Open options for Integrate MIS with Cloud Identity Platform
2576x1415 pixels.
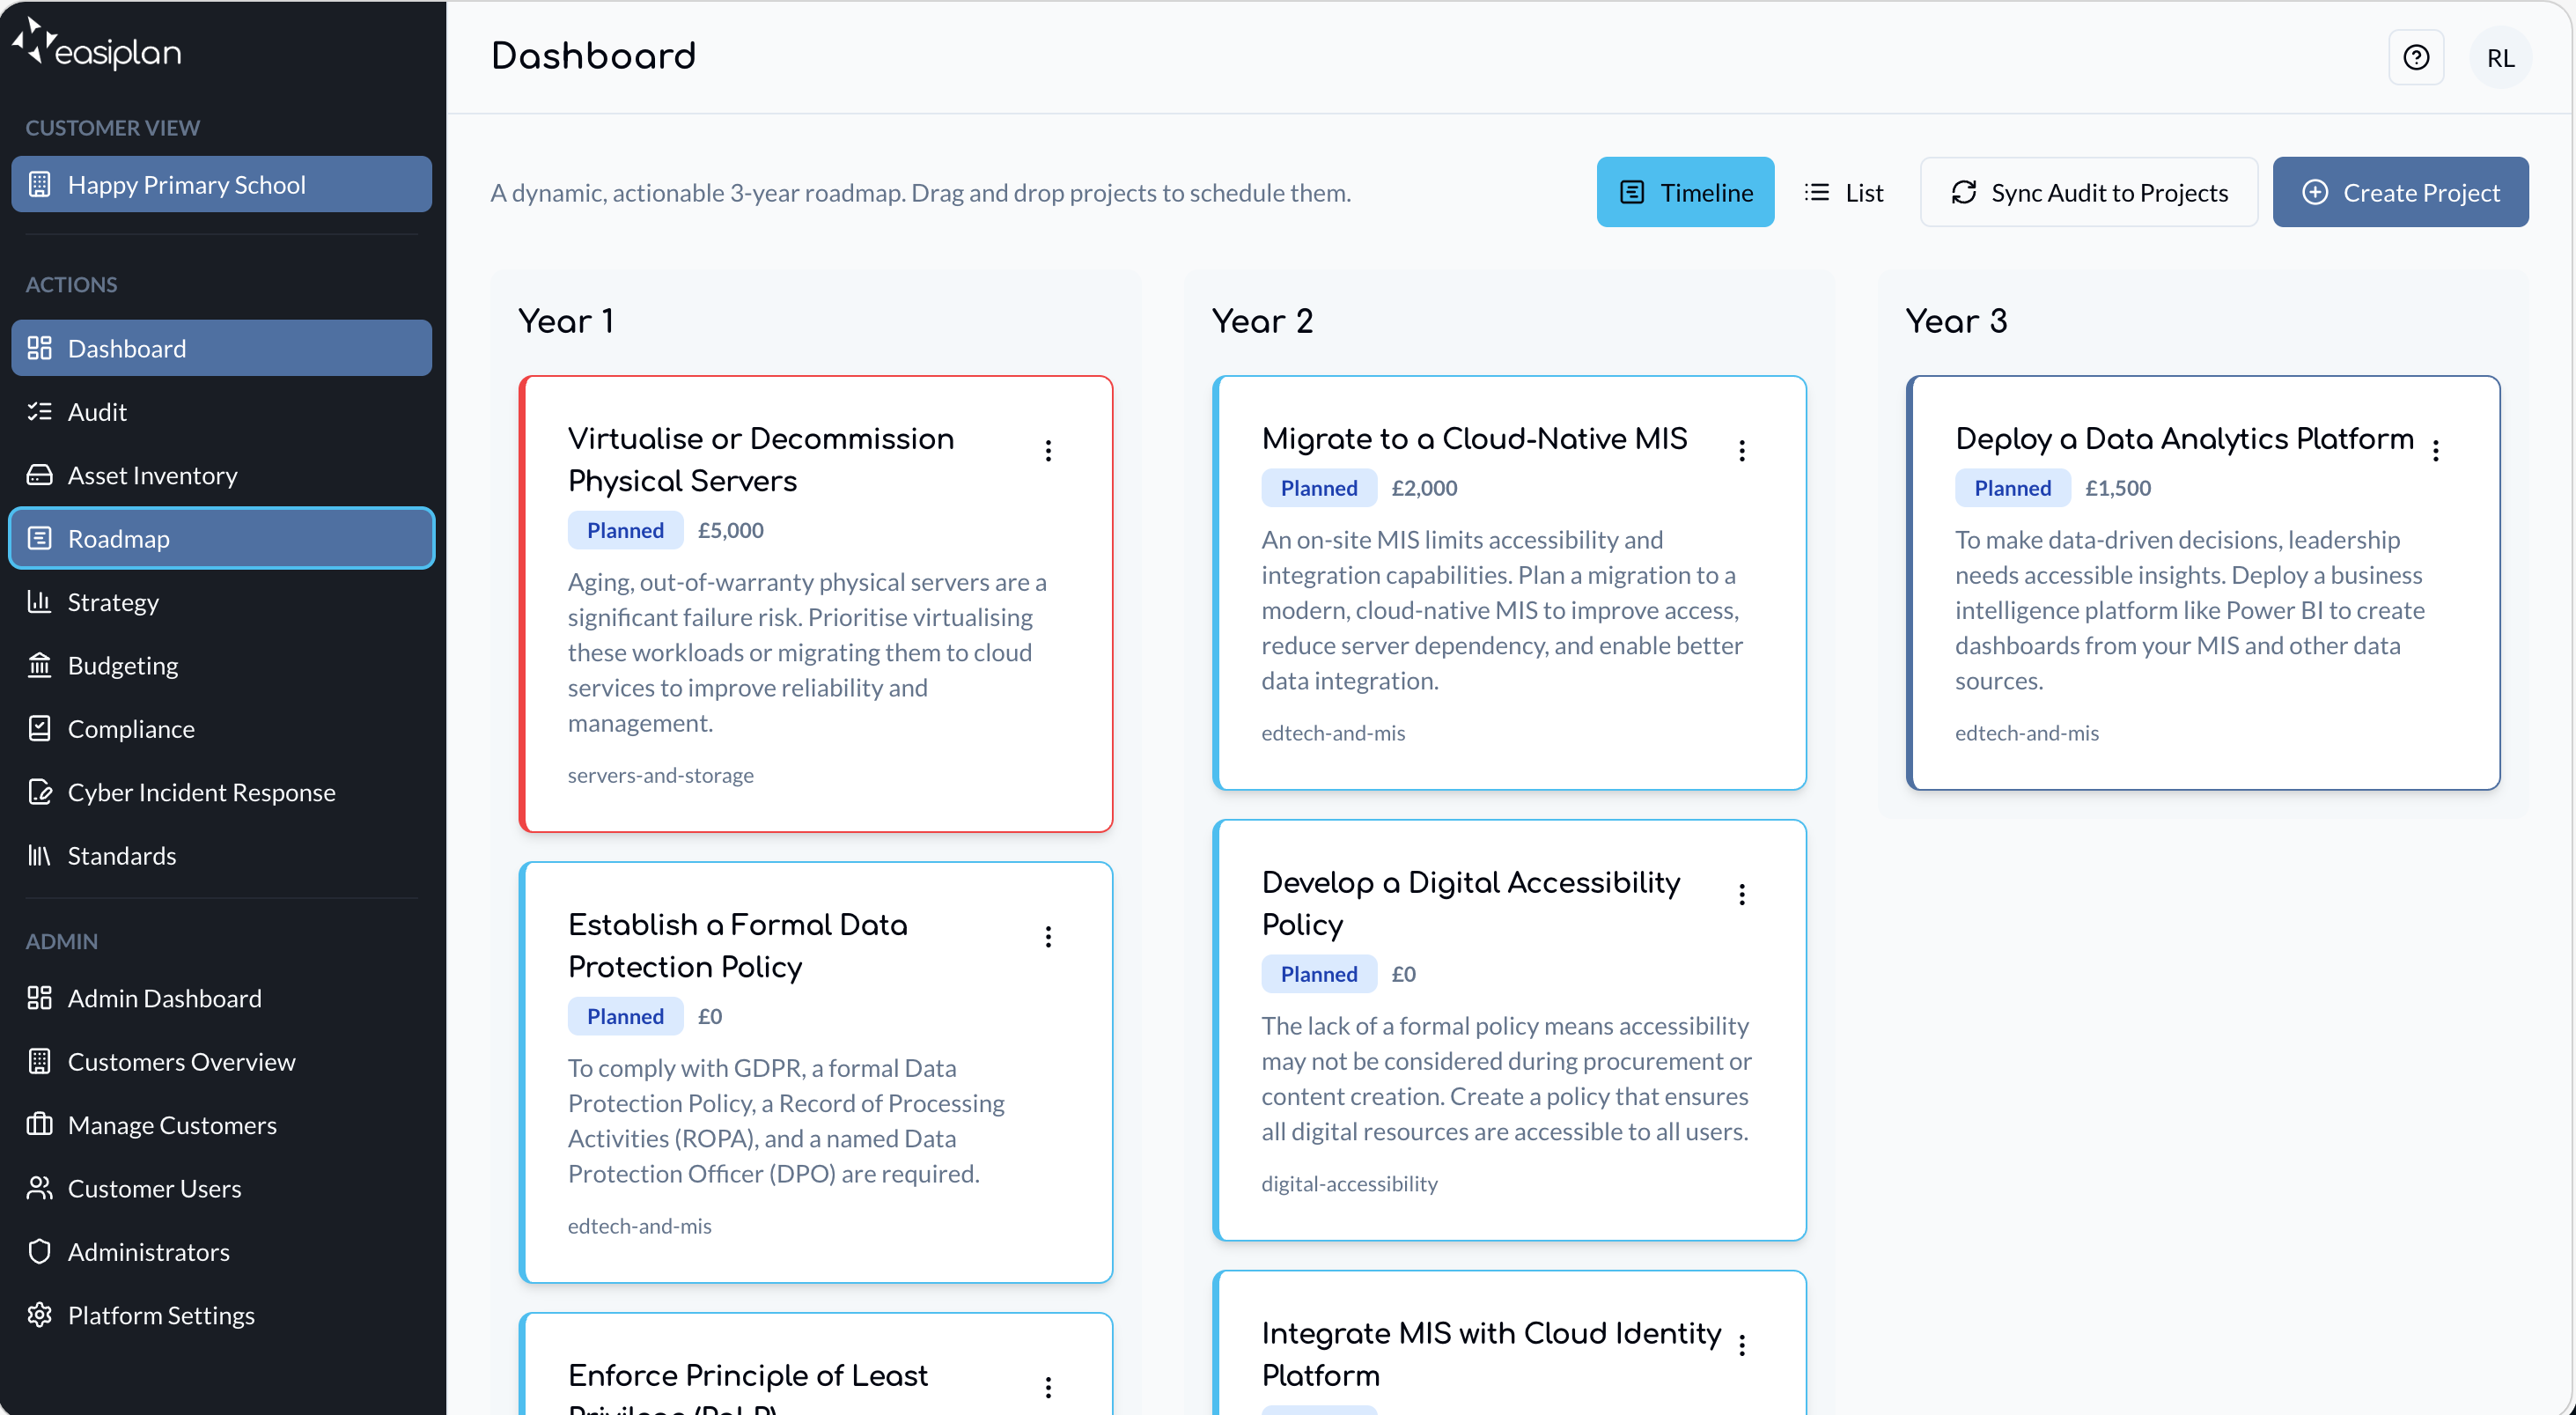point(1742,1345)
